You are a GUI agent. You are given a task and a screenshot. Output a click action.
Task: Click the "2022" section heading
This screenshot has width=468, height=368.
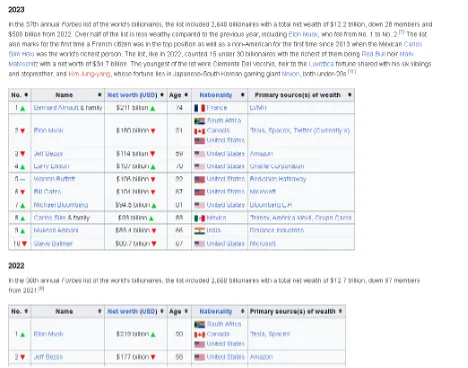point(16,266)
